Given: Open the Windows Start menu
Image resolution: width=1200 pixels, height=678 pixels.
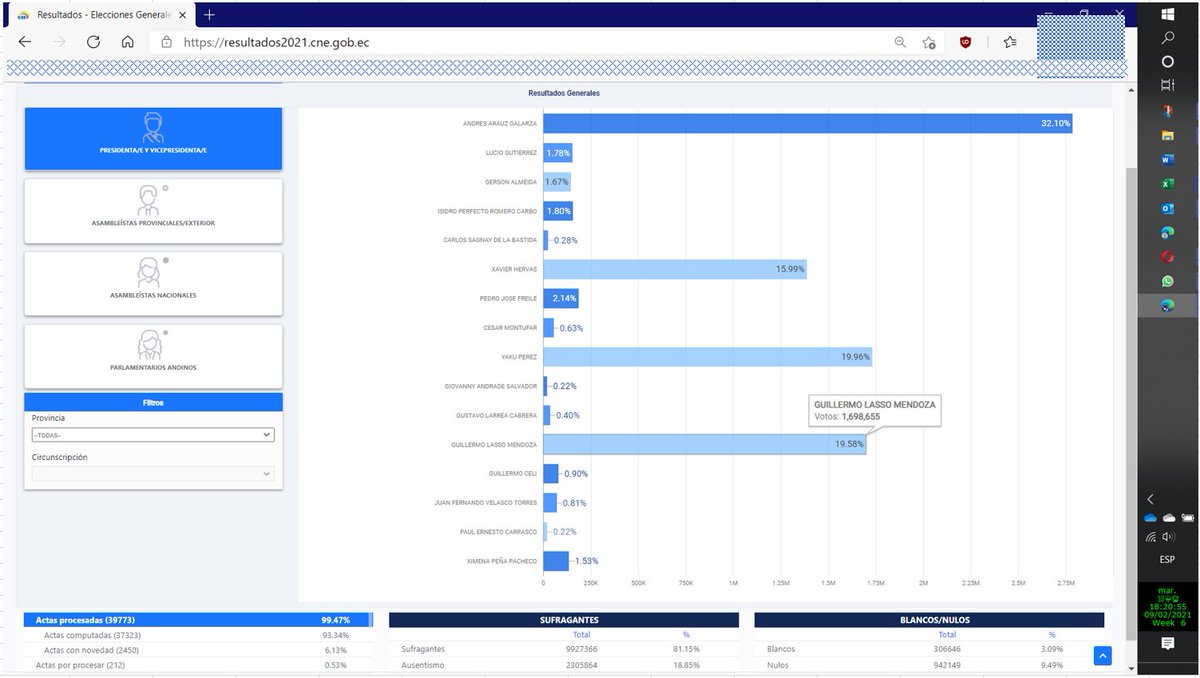Looking at the screenshot, I should pos(1167,14).
